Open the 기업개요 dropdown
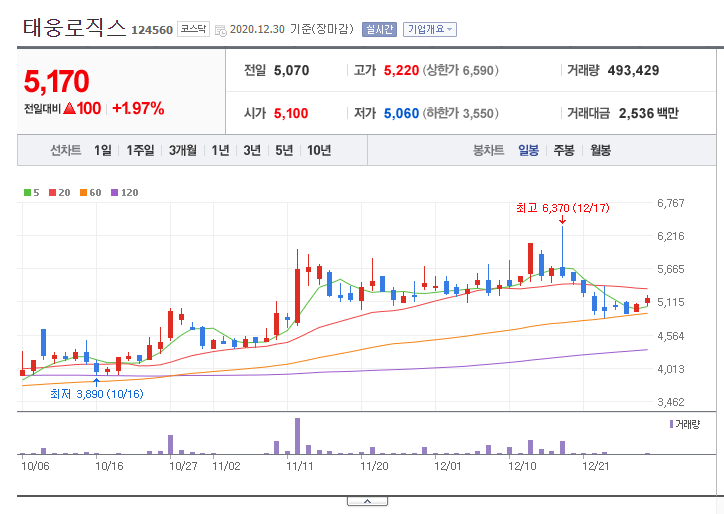Viewport: 724px width, 514px height. (430, 30)
